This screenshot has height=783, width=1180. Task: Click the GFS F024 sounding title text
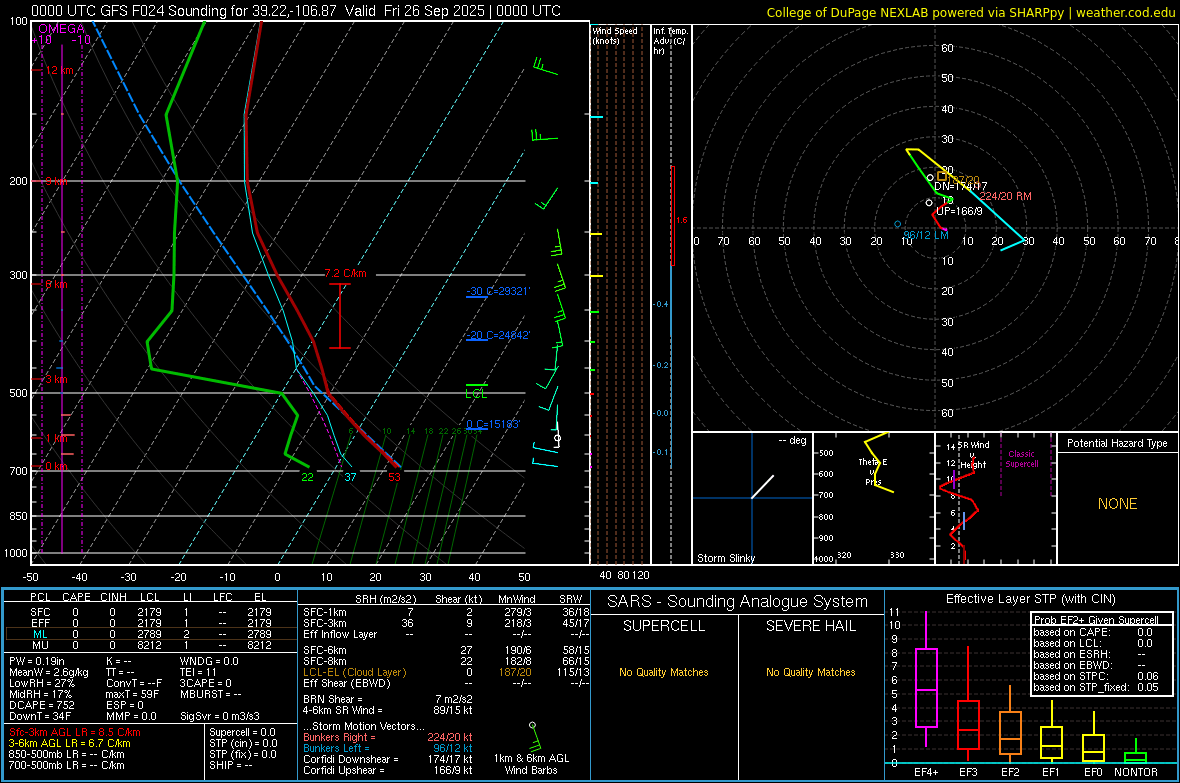296,11
